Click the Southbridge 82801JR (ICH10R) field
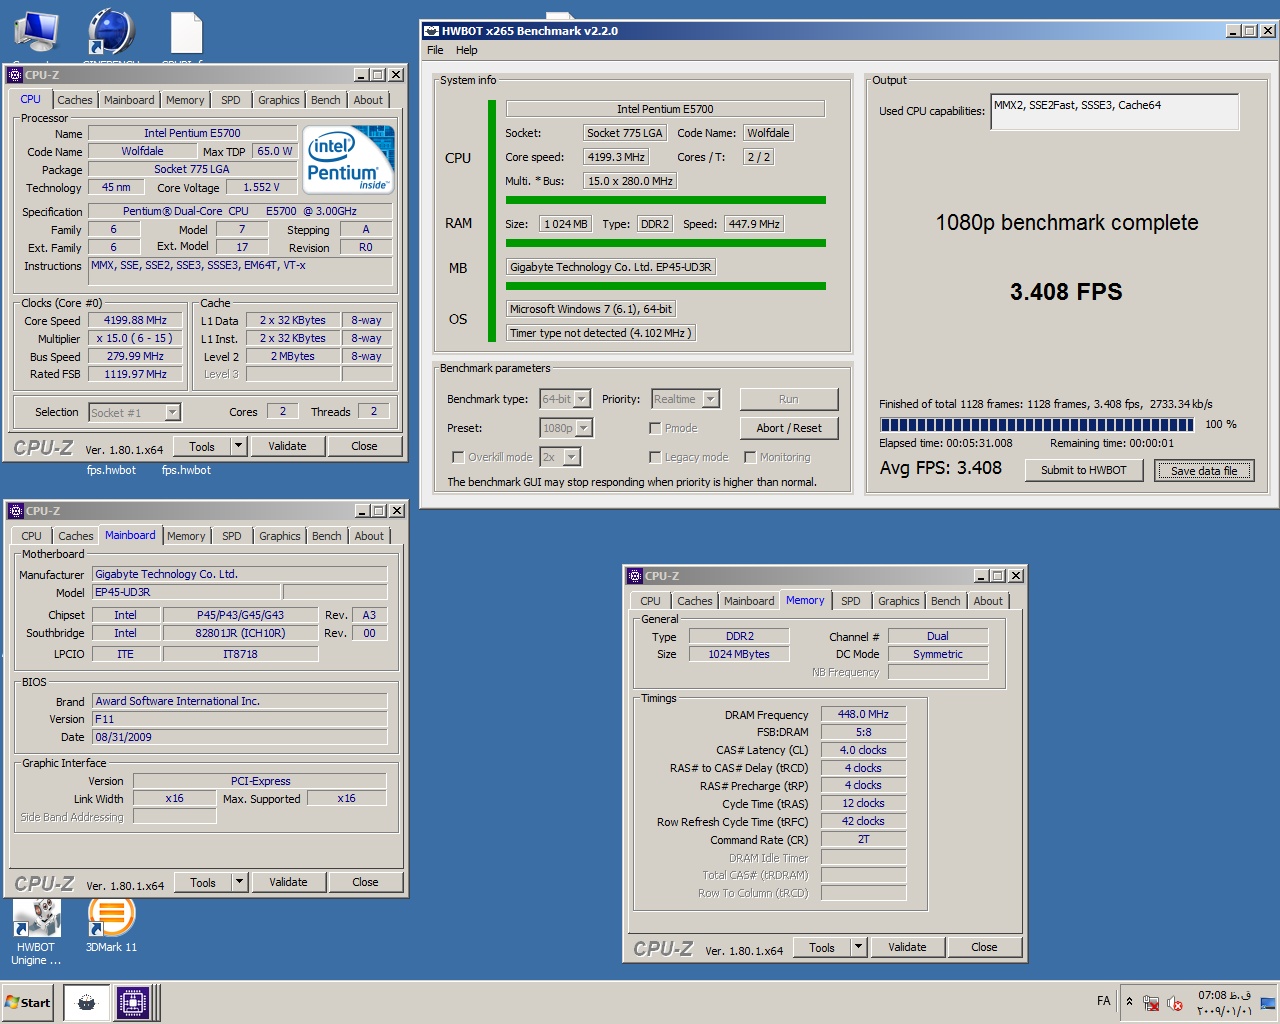Image resolution: width=1280 pixels, height=1024 pixels. [240, 633]
